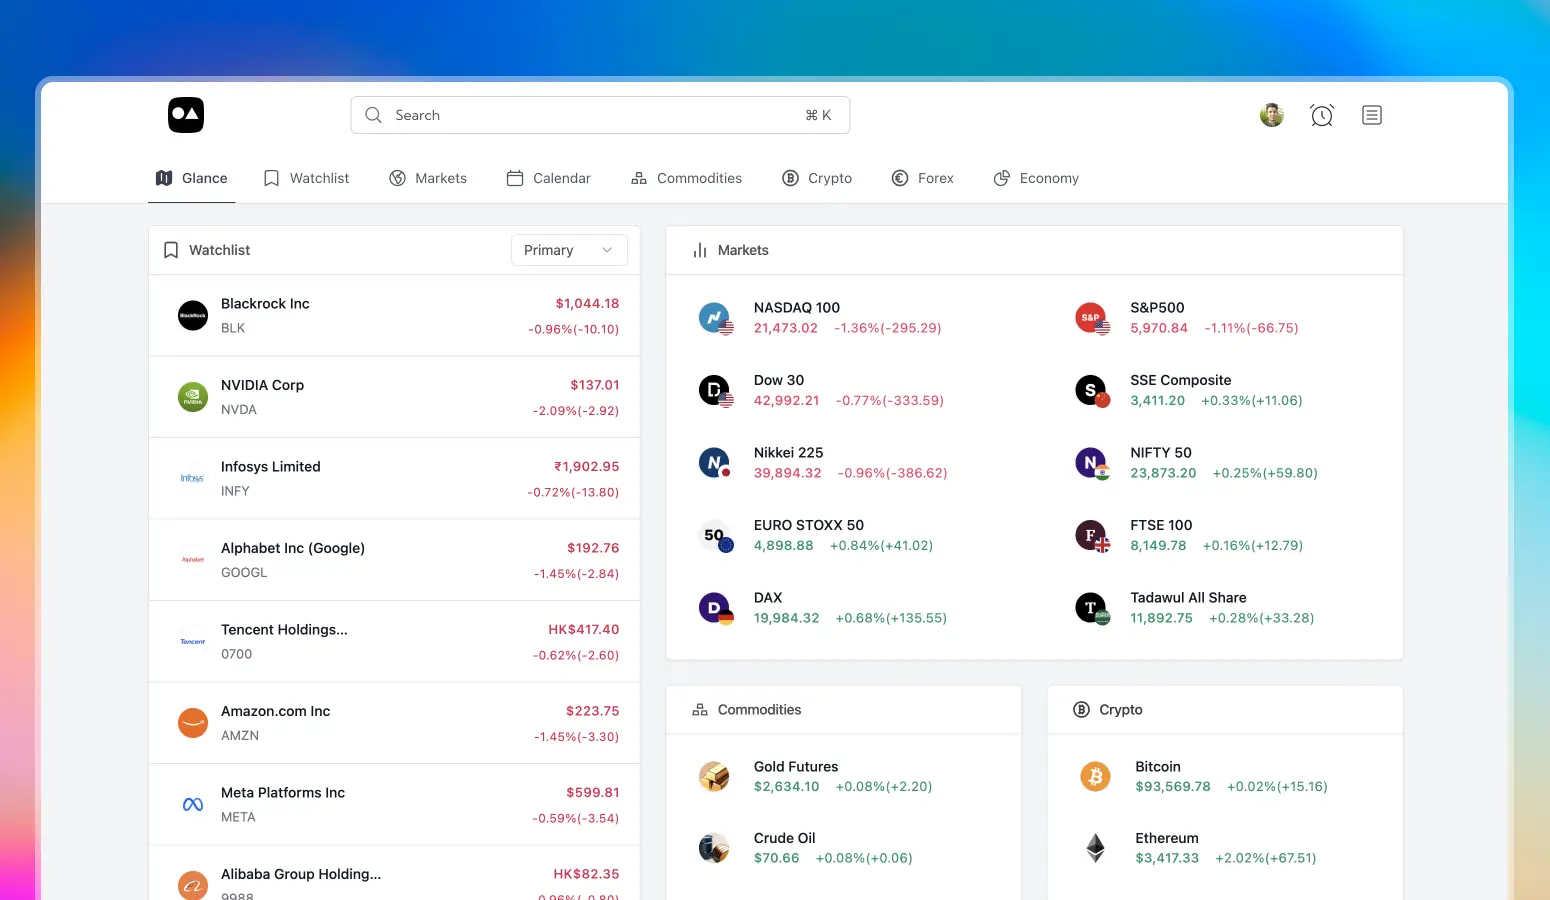
Task: Click the Meta Platforms infinity logo
Action: pyautogui.click(x=192, y=804)
